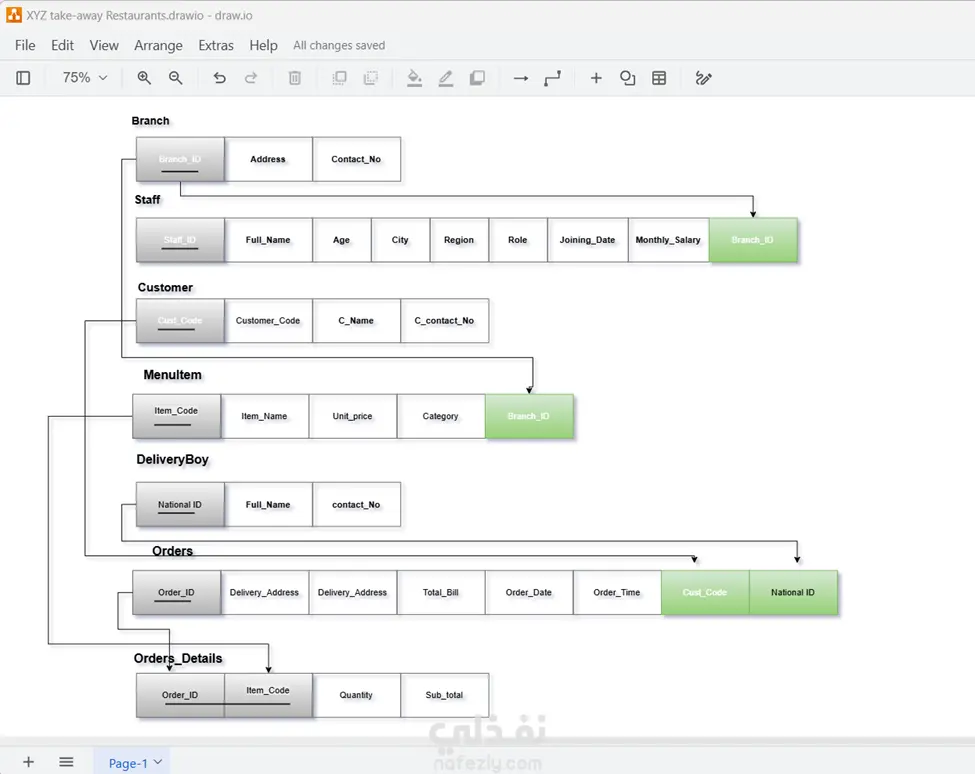The height and width of the screenshot is (774, 975).
Task: Click the delete trash icon
Action: pos(295,78)
